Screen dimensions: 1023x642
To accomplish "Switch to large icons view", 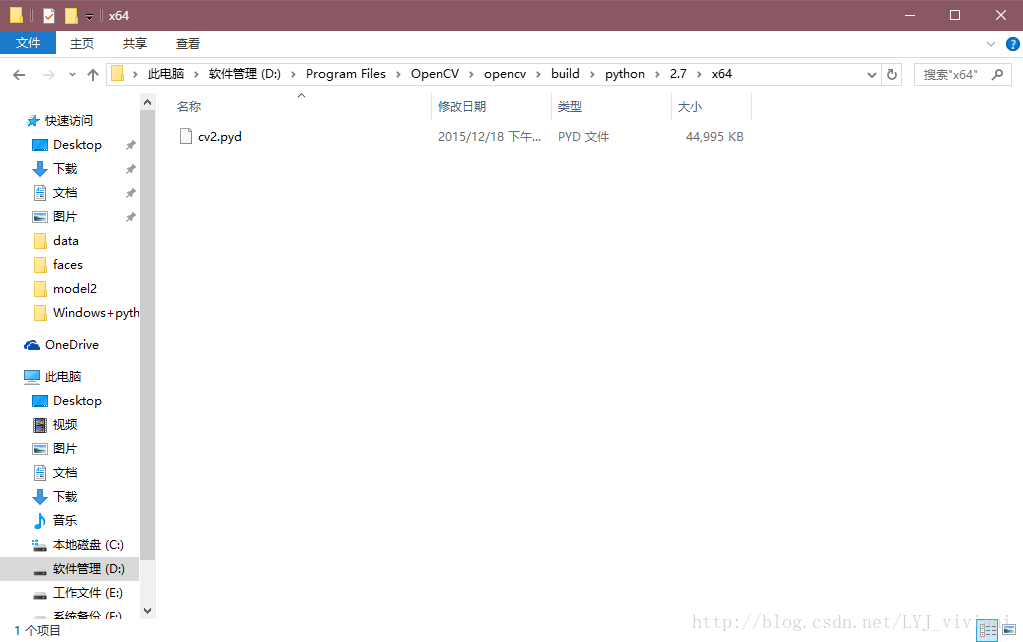I will [1009, 630].
